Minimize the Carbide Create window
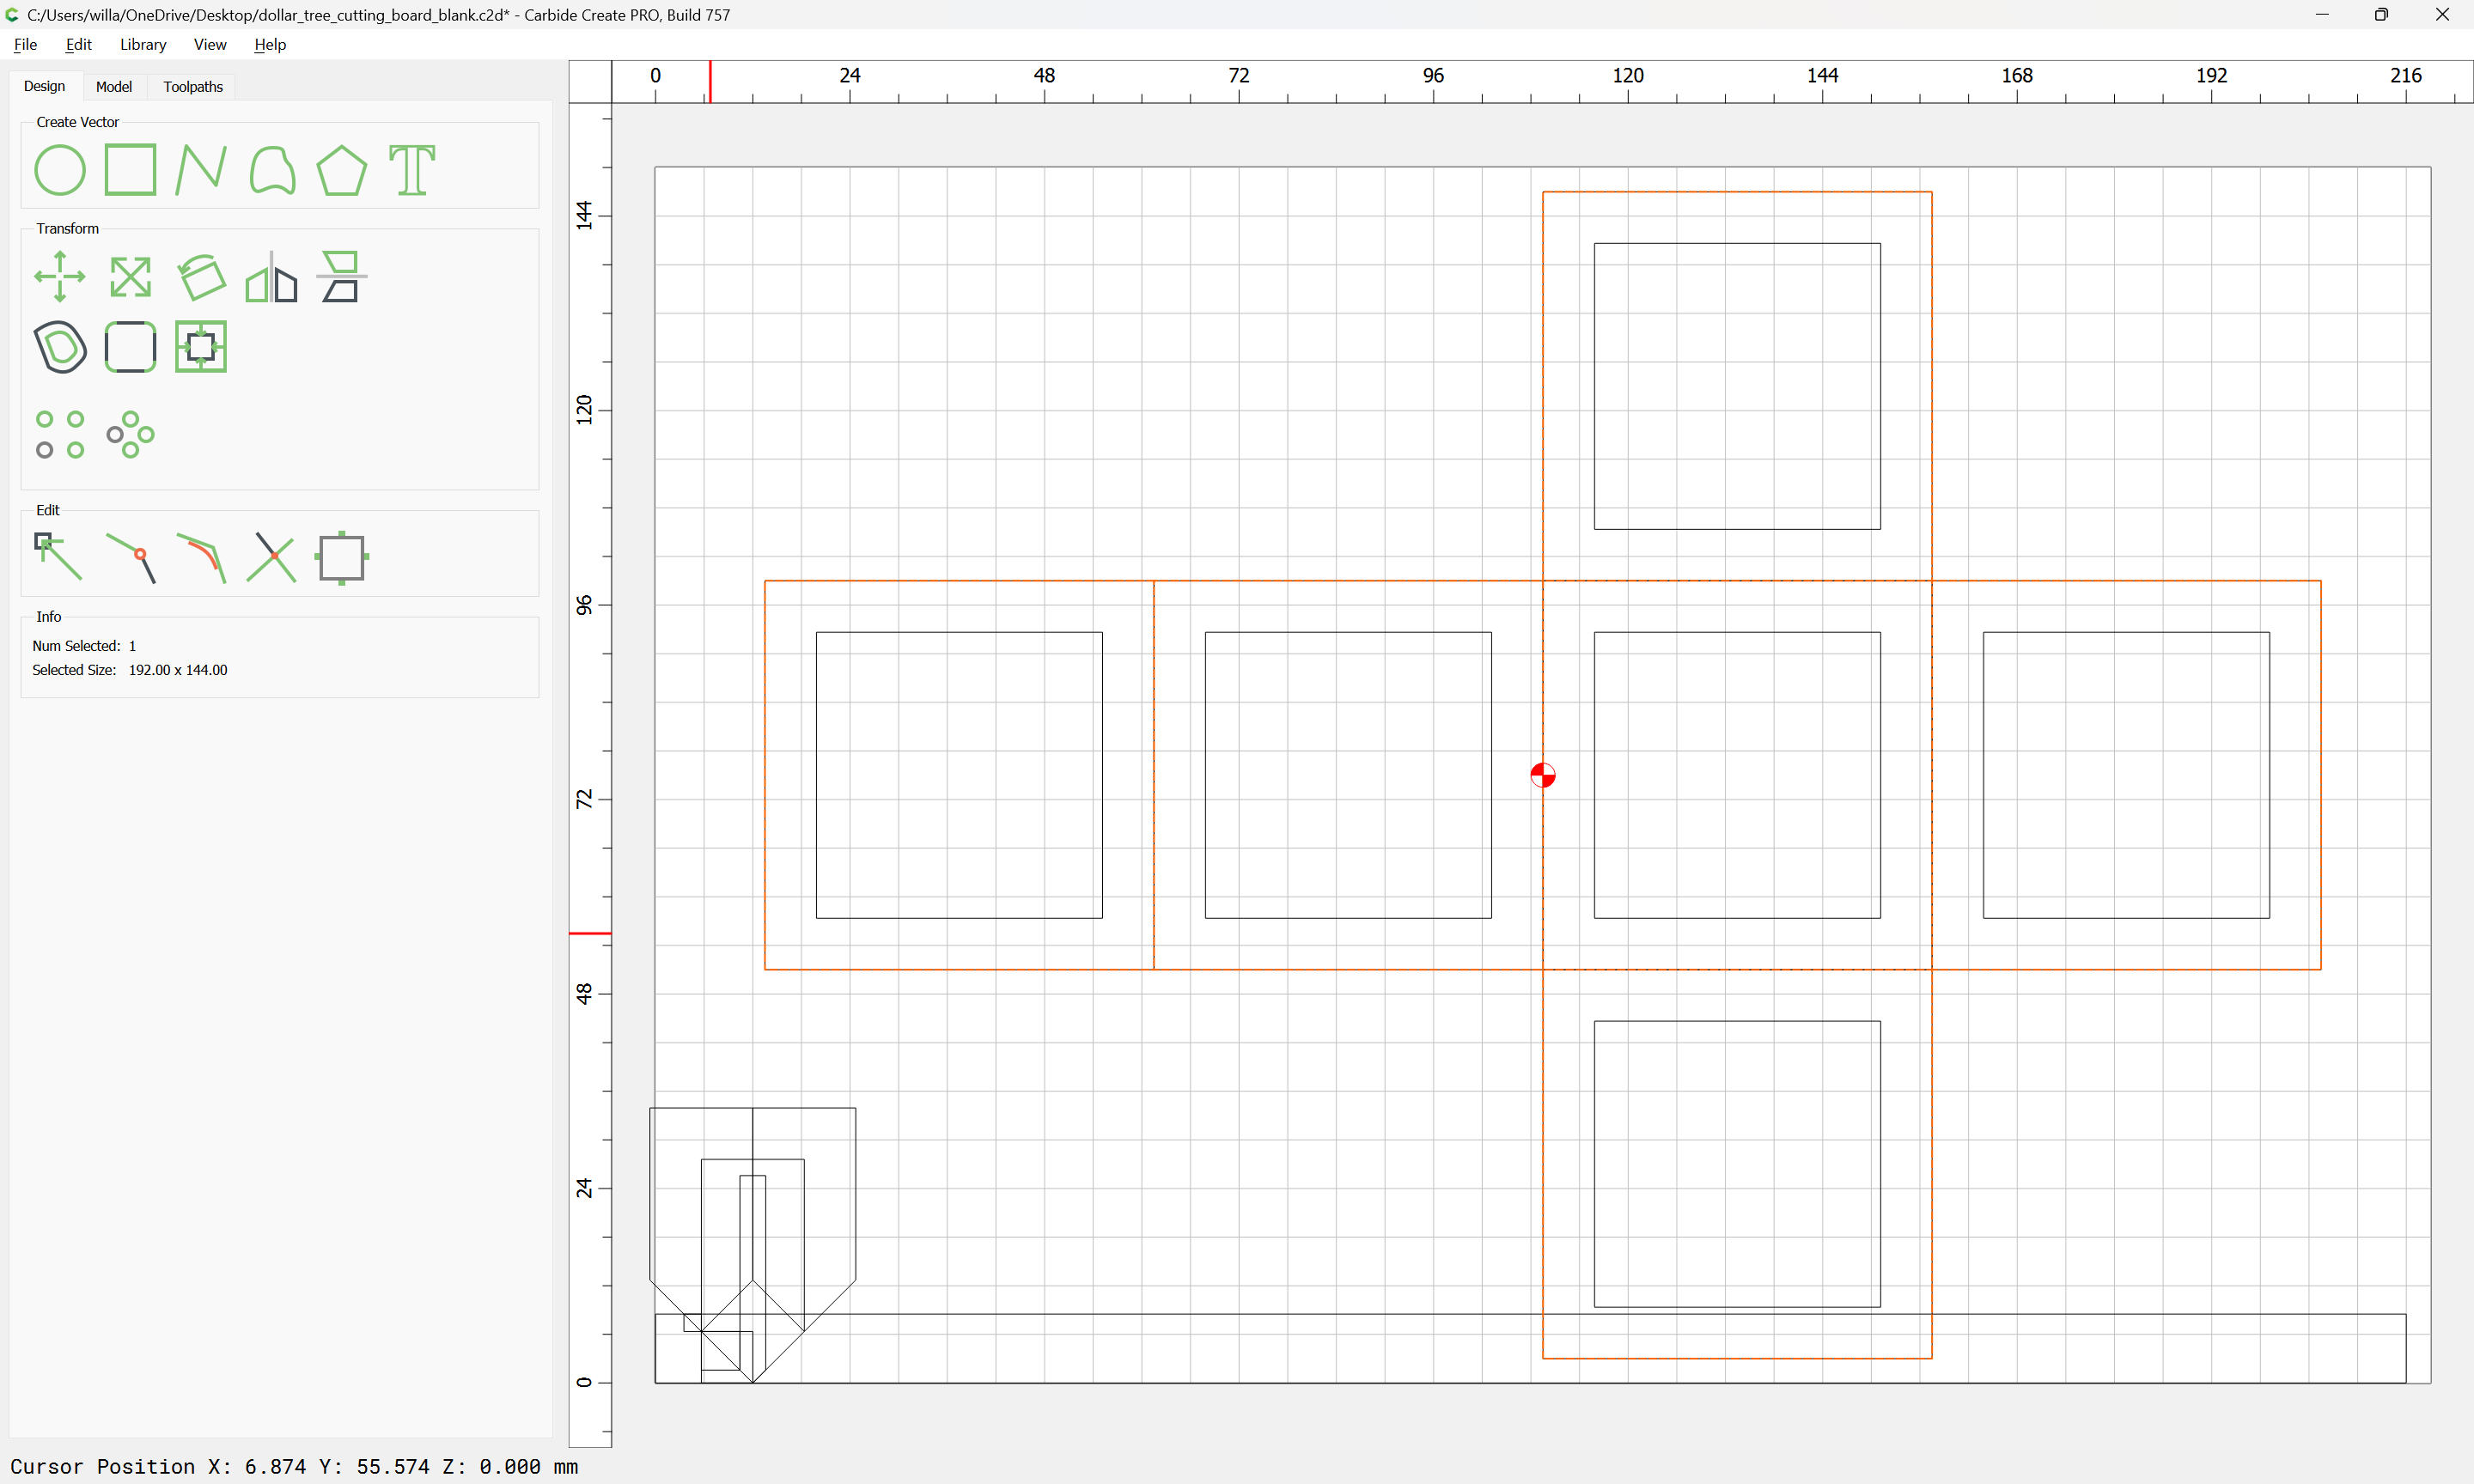Screen dimensions: 2474x1484 click(x=2322, y=14)
